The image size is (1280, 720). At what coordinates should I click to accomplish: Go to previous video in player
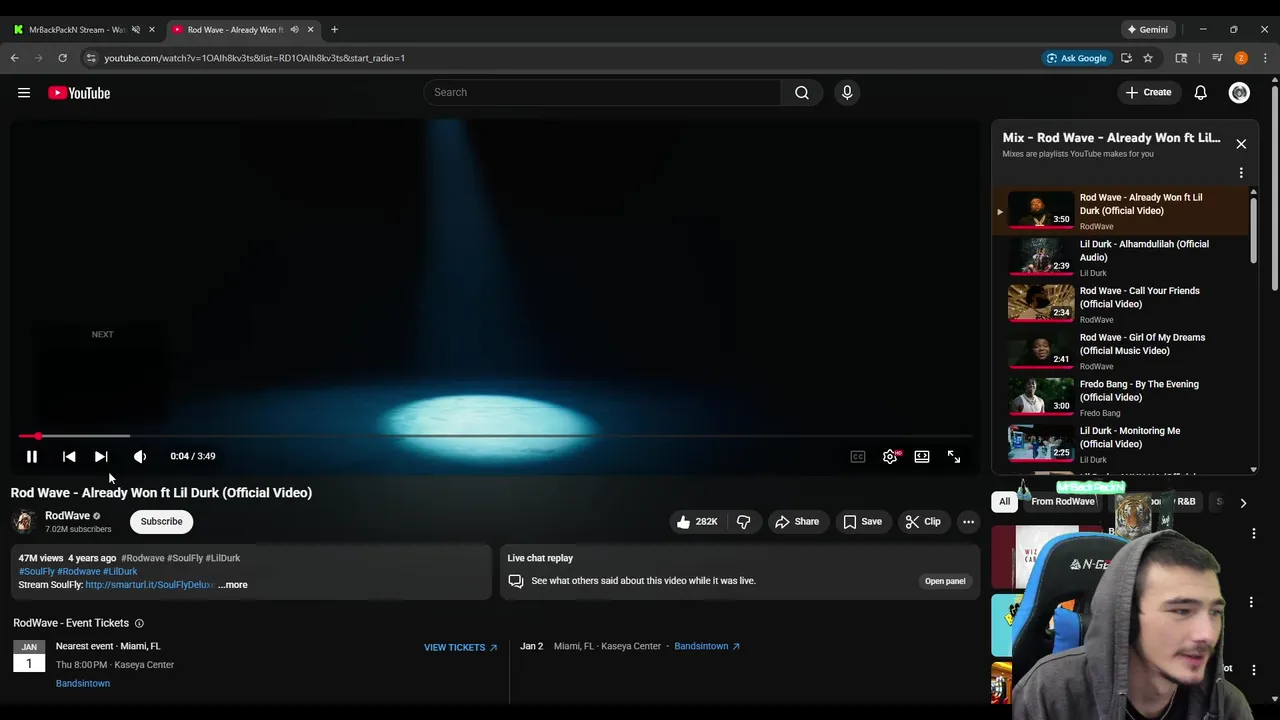[69, 456]
